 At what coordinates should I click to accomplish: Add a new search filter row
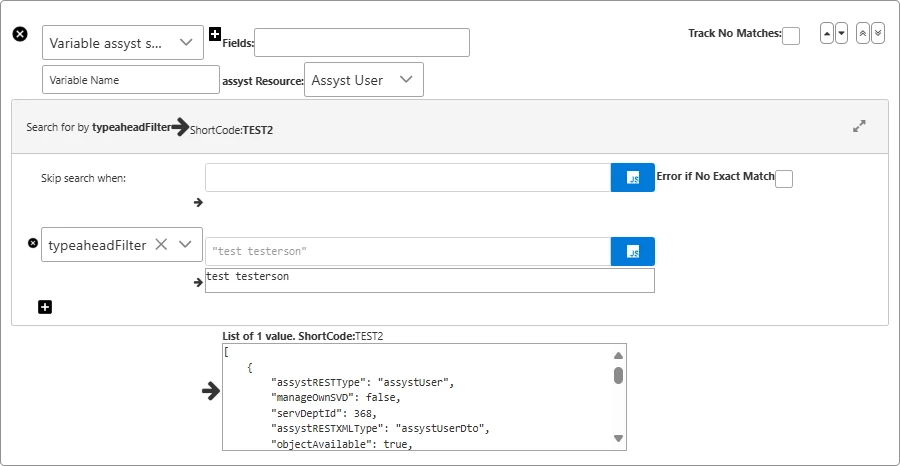[x=45, y=307]
